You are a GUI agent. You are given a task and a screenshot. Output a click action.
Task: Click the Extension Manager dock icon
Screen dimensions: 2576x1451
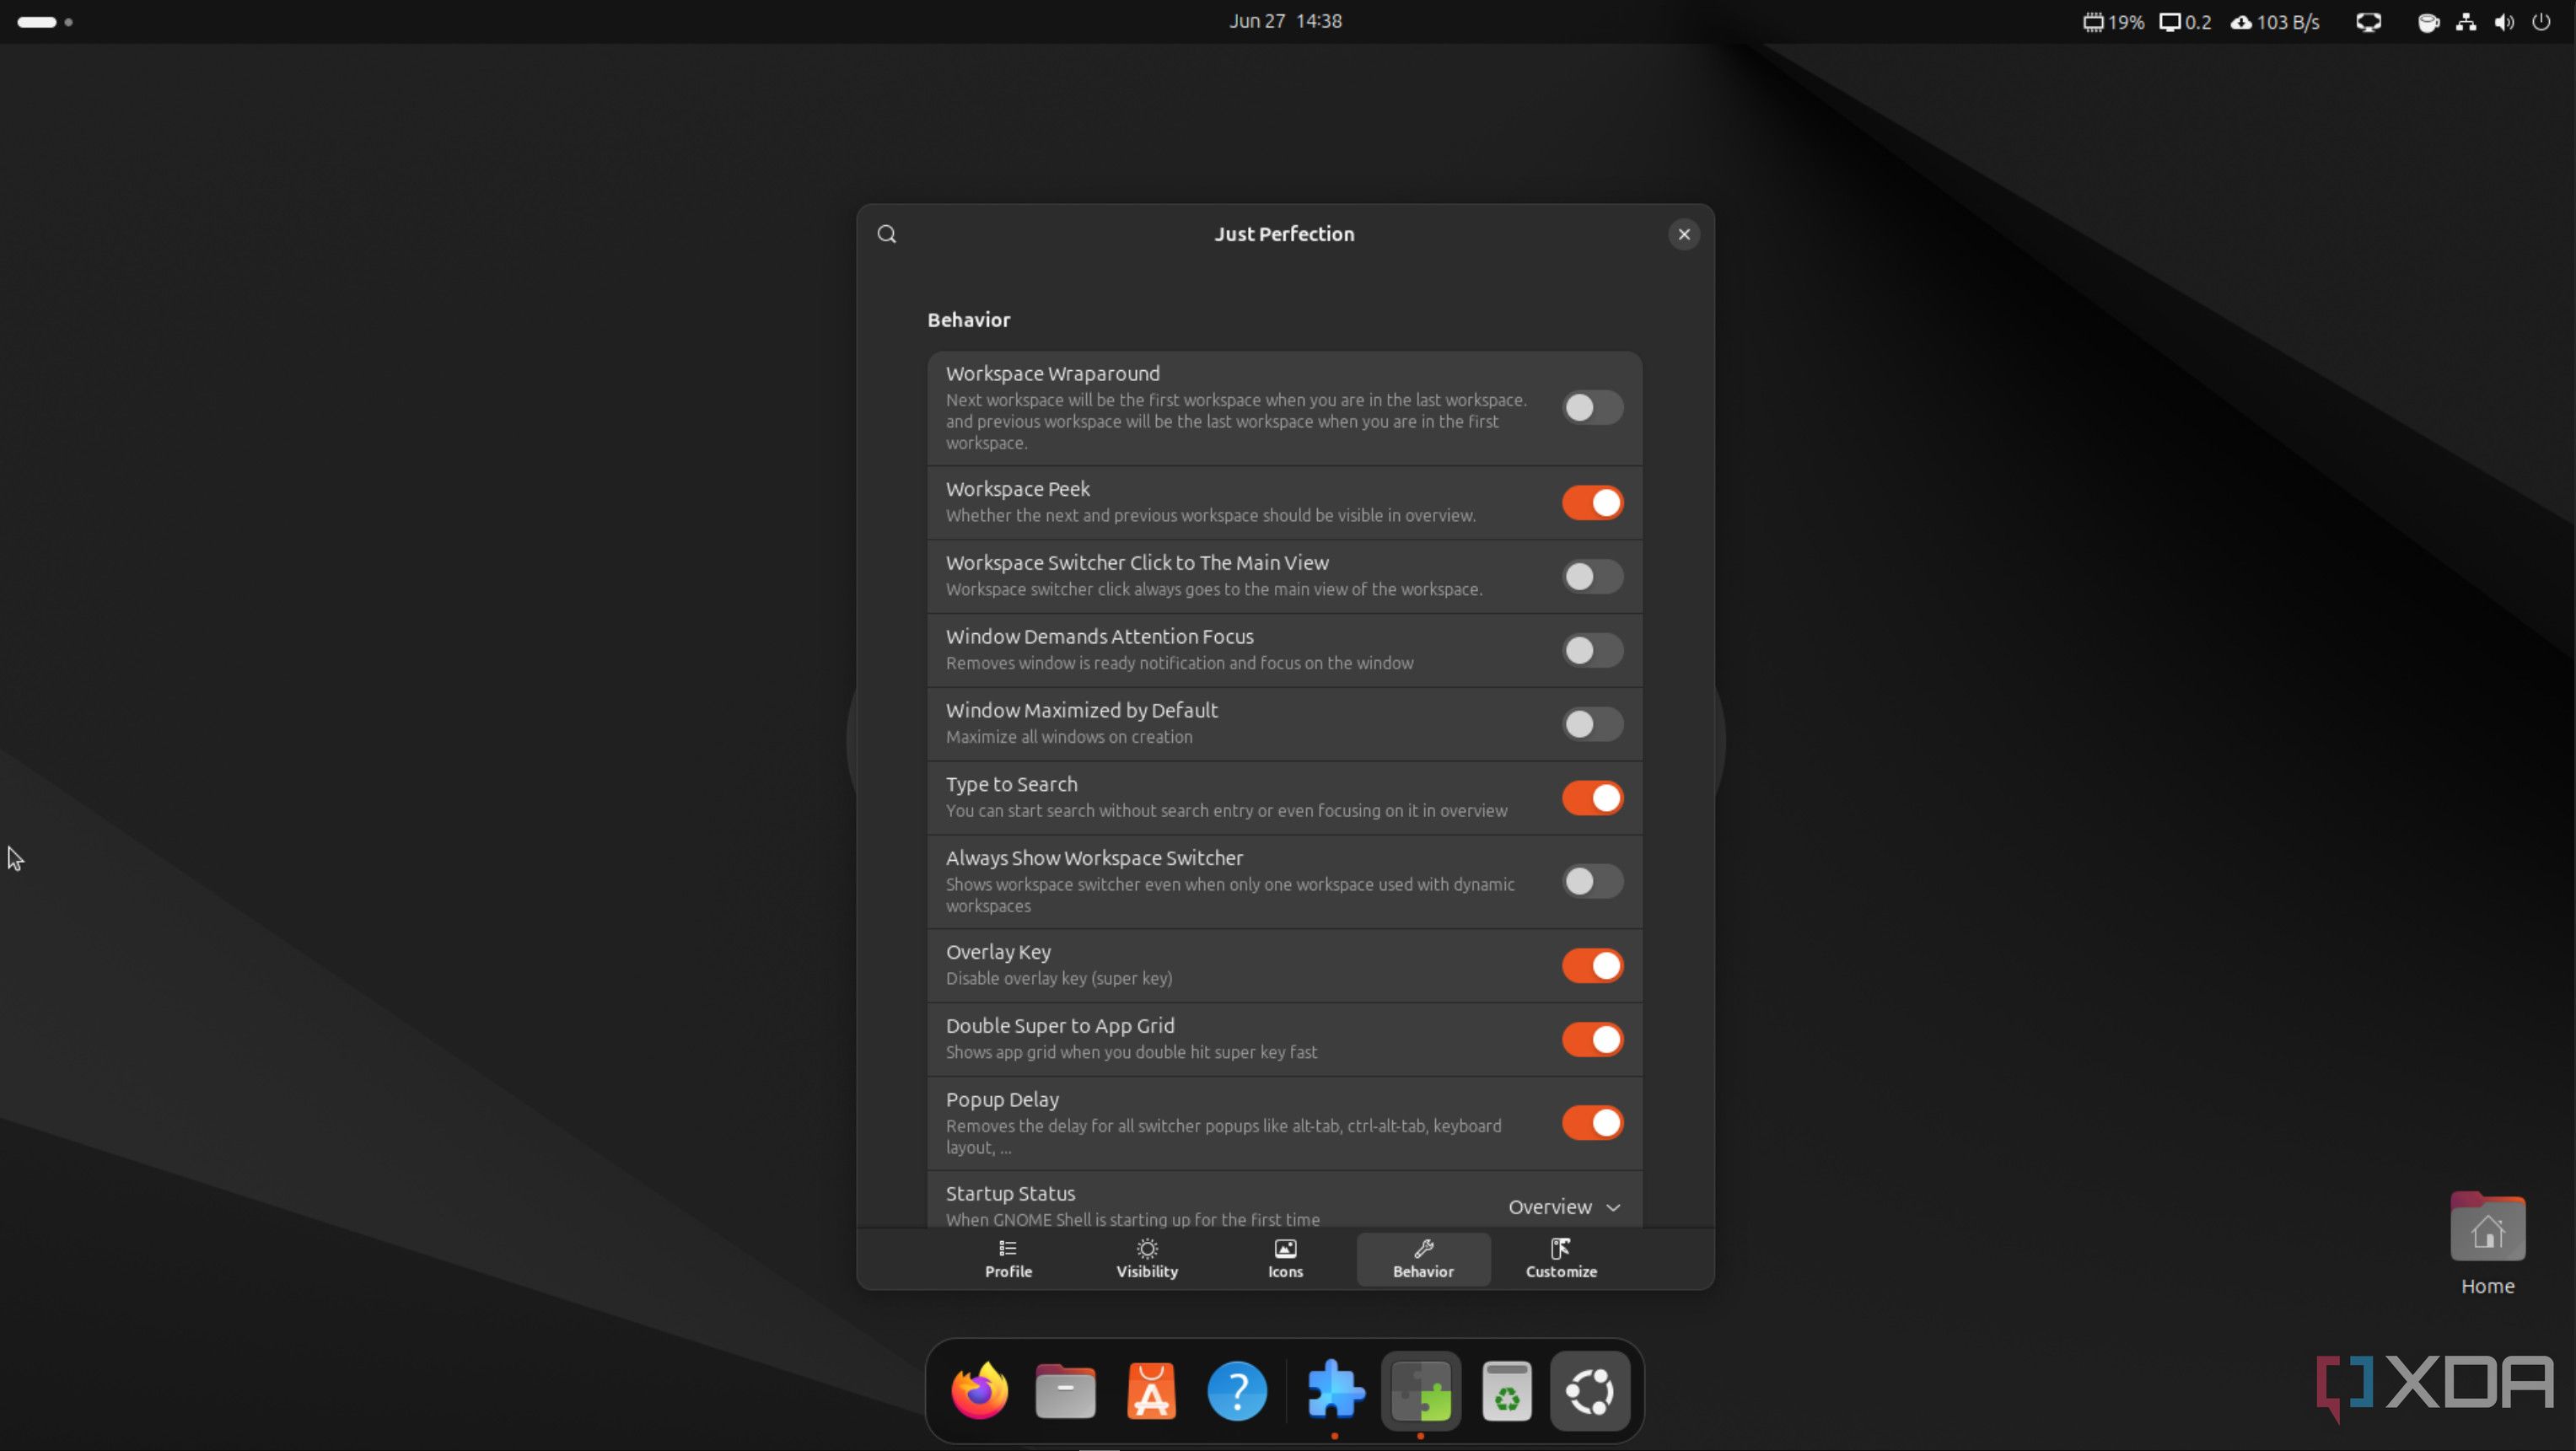tap(1421, 1391)
